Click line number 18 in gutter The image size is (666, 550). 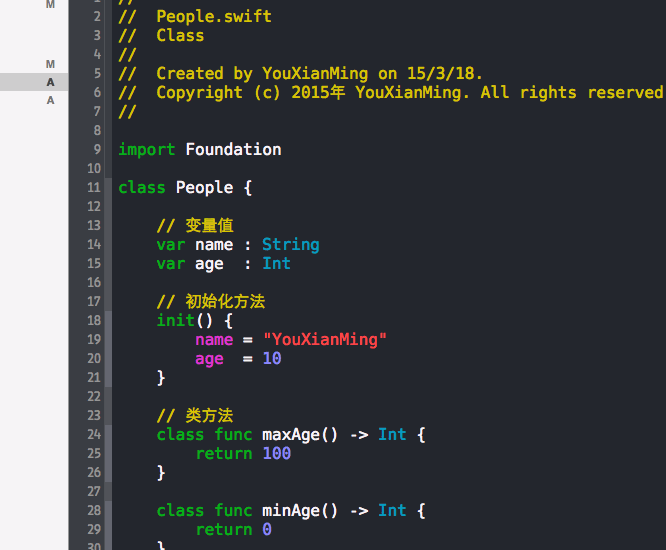[94, 320]
